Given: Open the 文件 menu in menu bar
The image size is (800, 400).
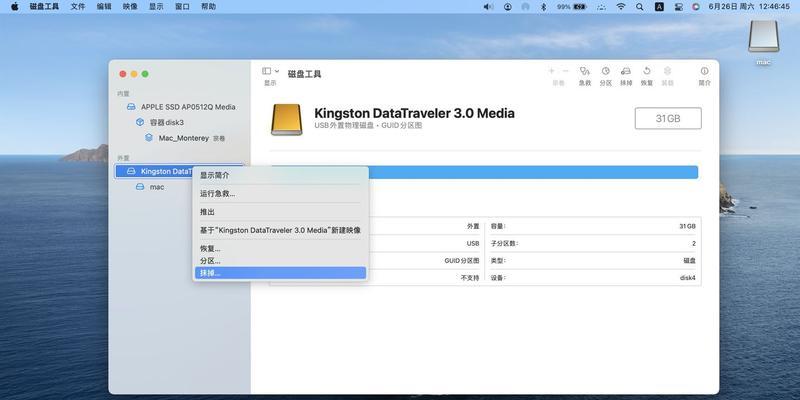Looking at the screenshot, I should click(x=78, y=7).
